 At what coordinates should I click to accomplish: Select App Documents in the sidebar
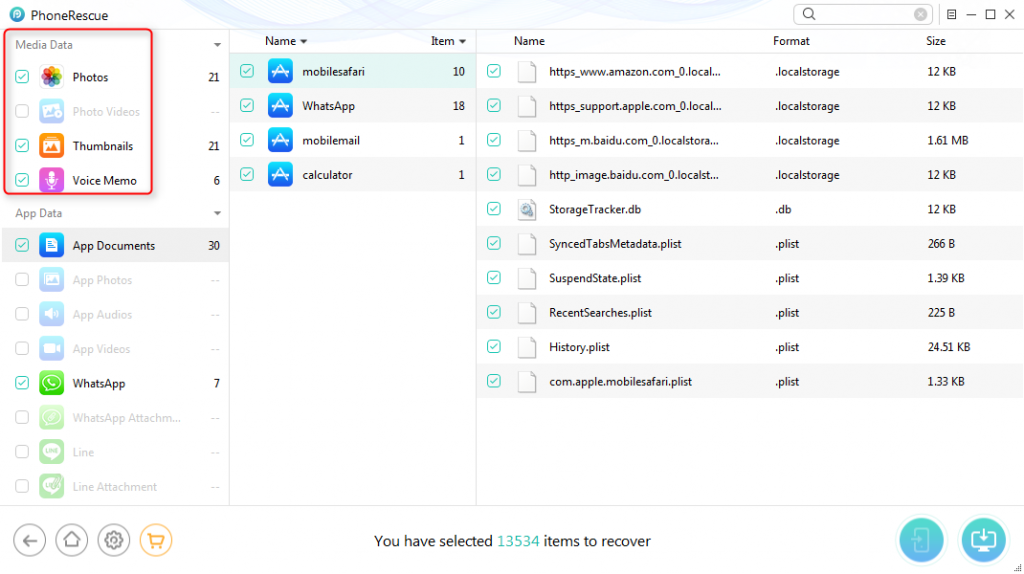113,246
